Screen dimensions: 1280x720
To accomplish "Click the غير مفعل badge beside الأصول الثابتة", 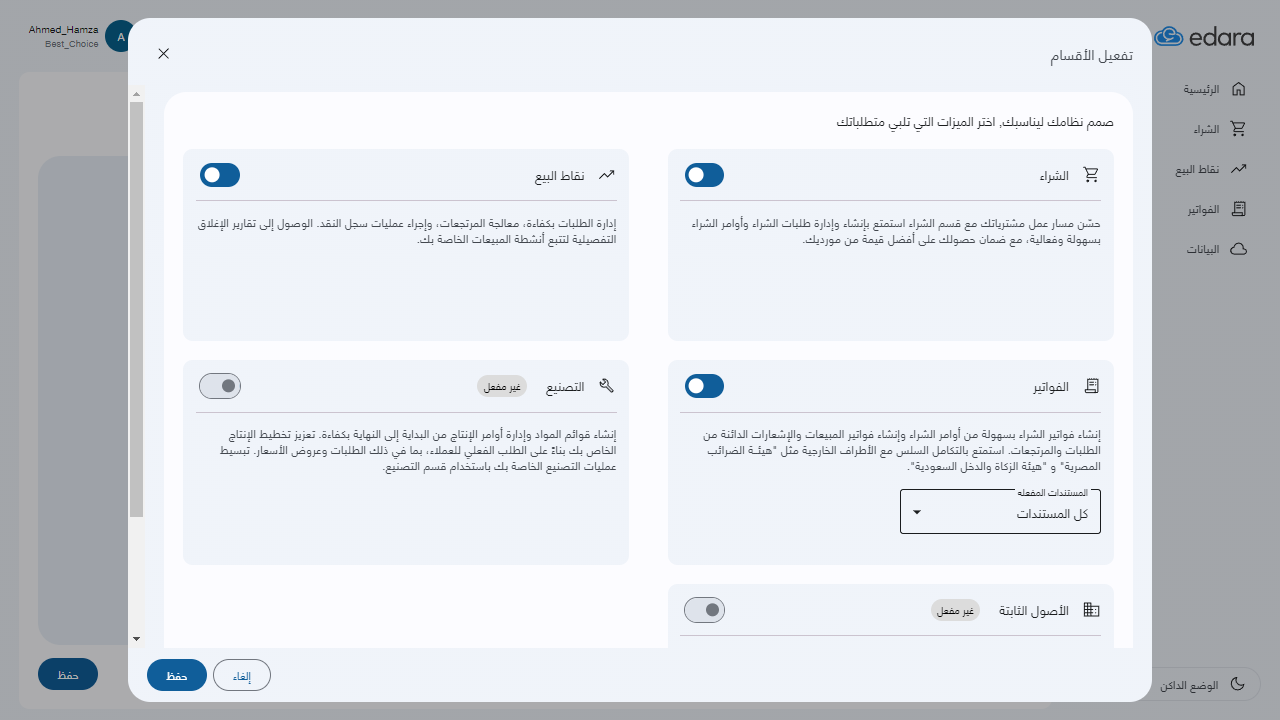I will click(x=955, y=611).
